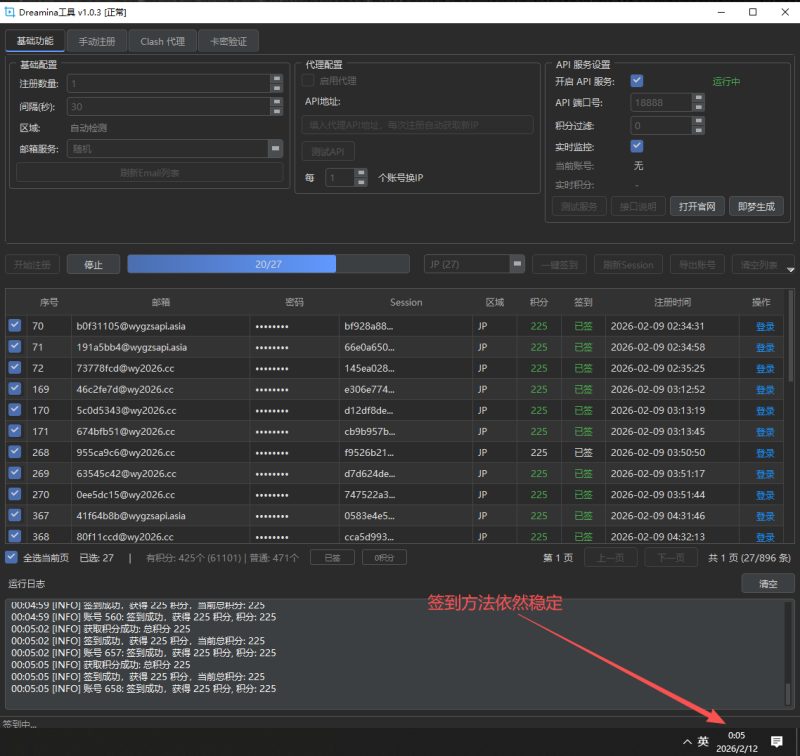This screenshot has width=800, height=756.
Task: Toggle the 全选当前页 checkbox
Action: (x=12, y=557)
